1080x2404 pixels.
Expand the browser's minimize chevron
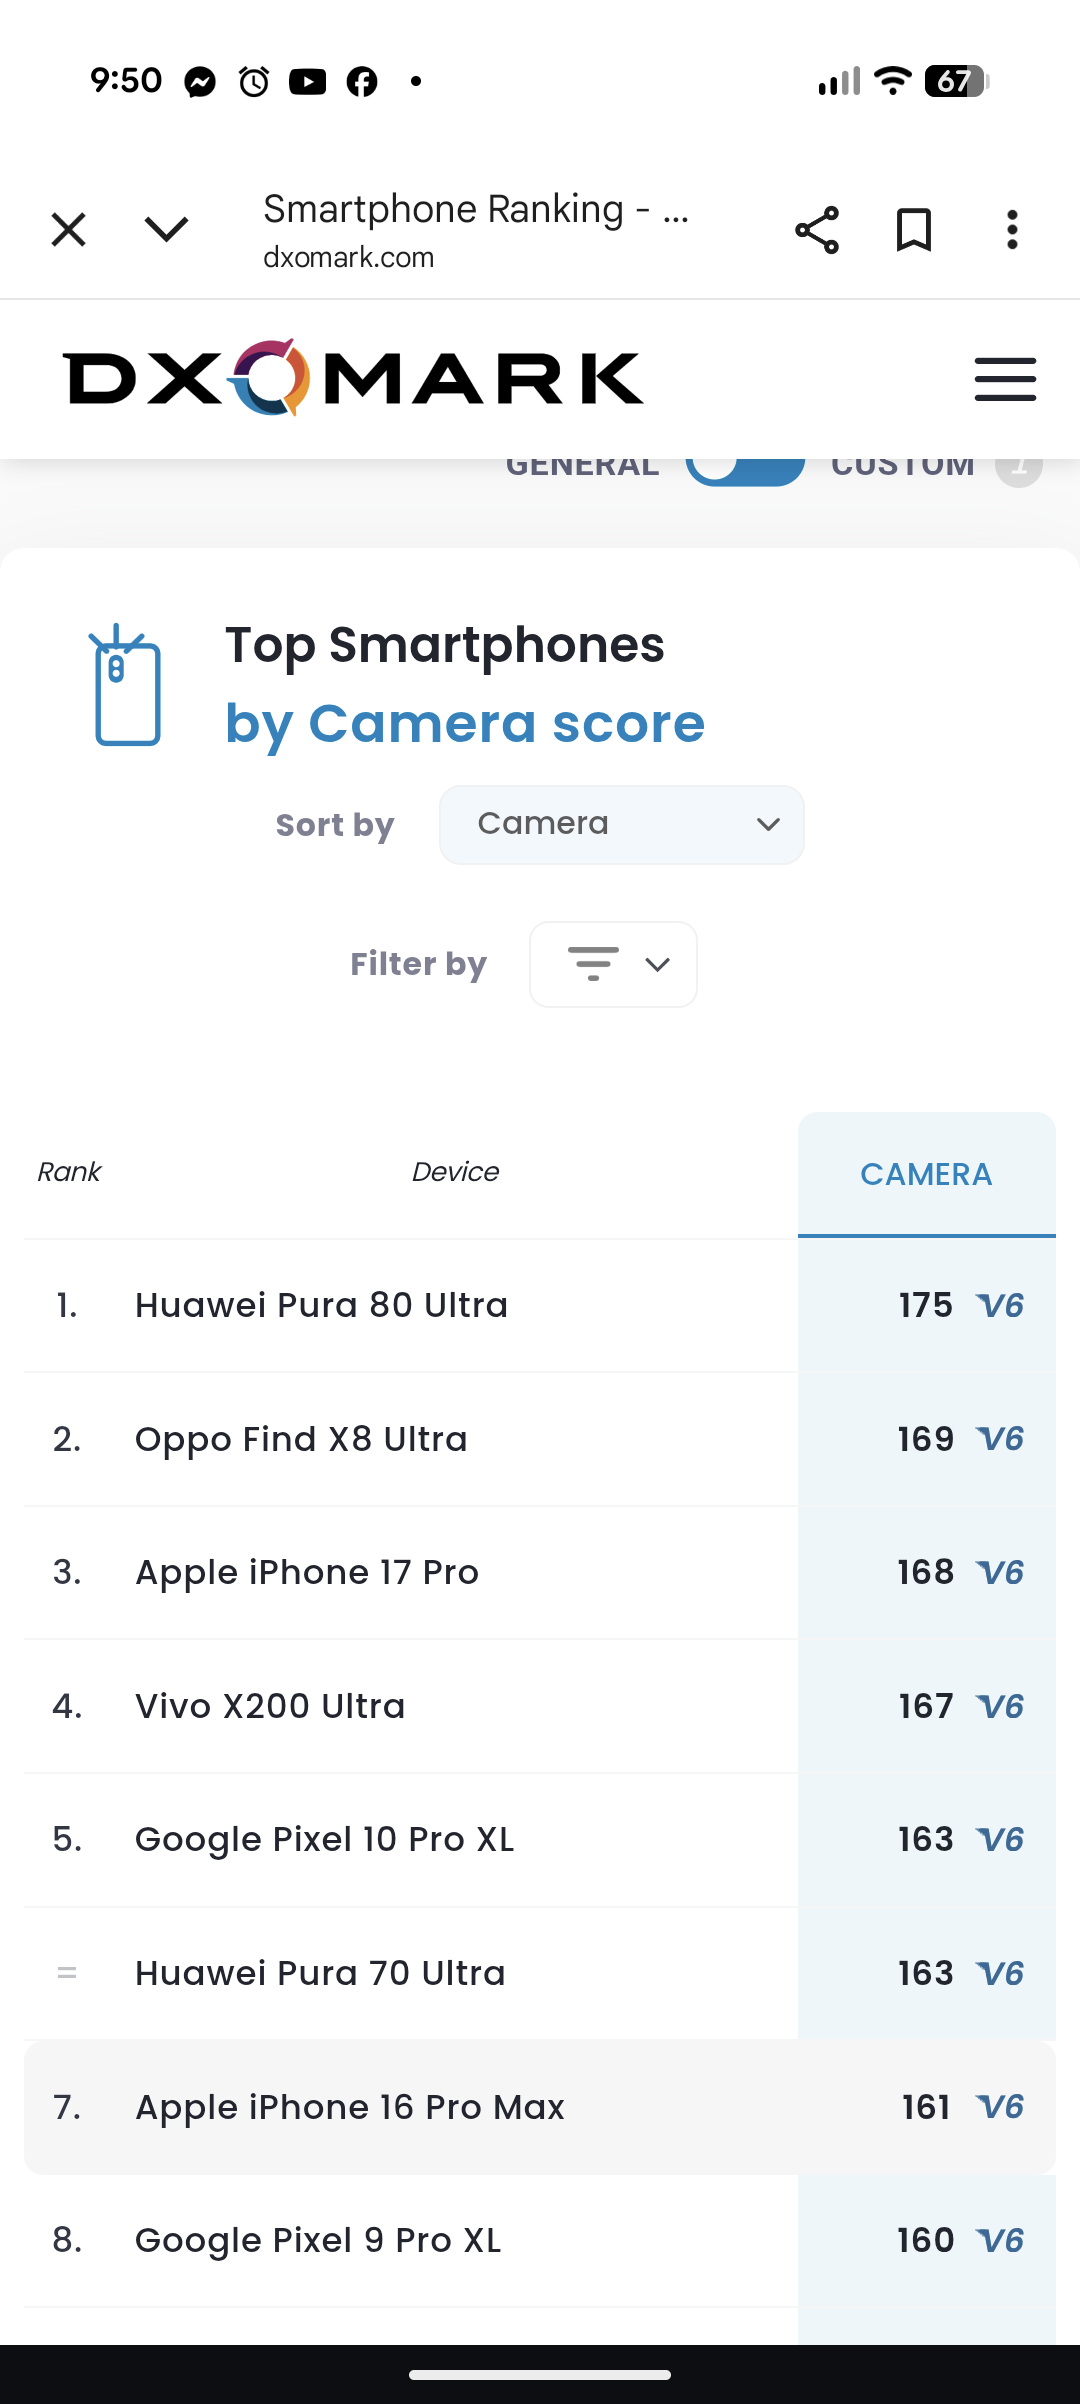pos(166,230)
